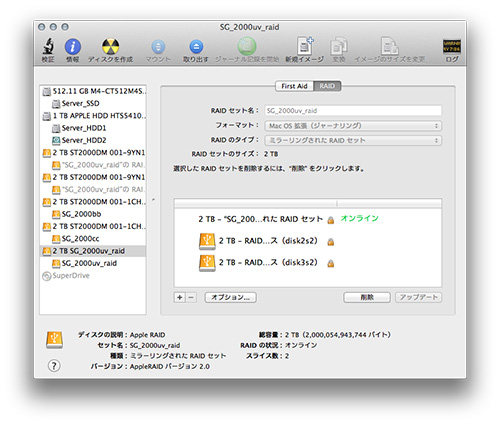Select the 512.11 GB M4-CT512M4S disk
The image size is (500, 425).
pos(93,91)
